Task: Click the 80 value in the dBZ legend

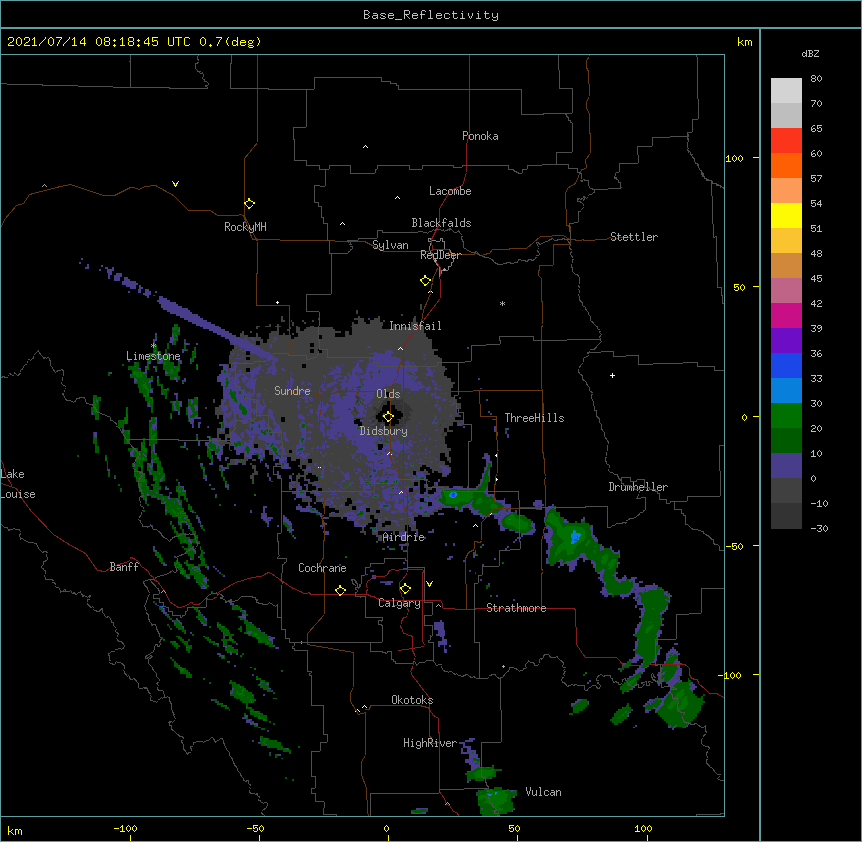Action: click(x=816, y=78)
